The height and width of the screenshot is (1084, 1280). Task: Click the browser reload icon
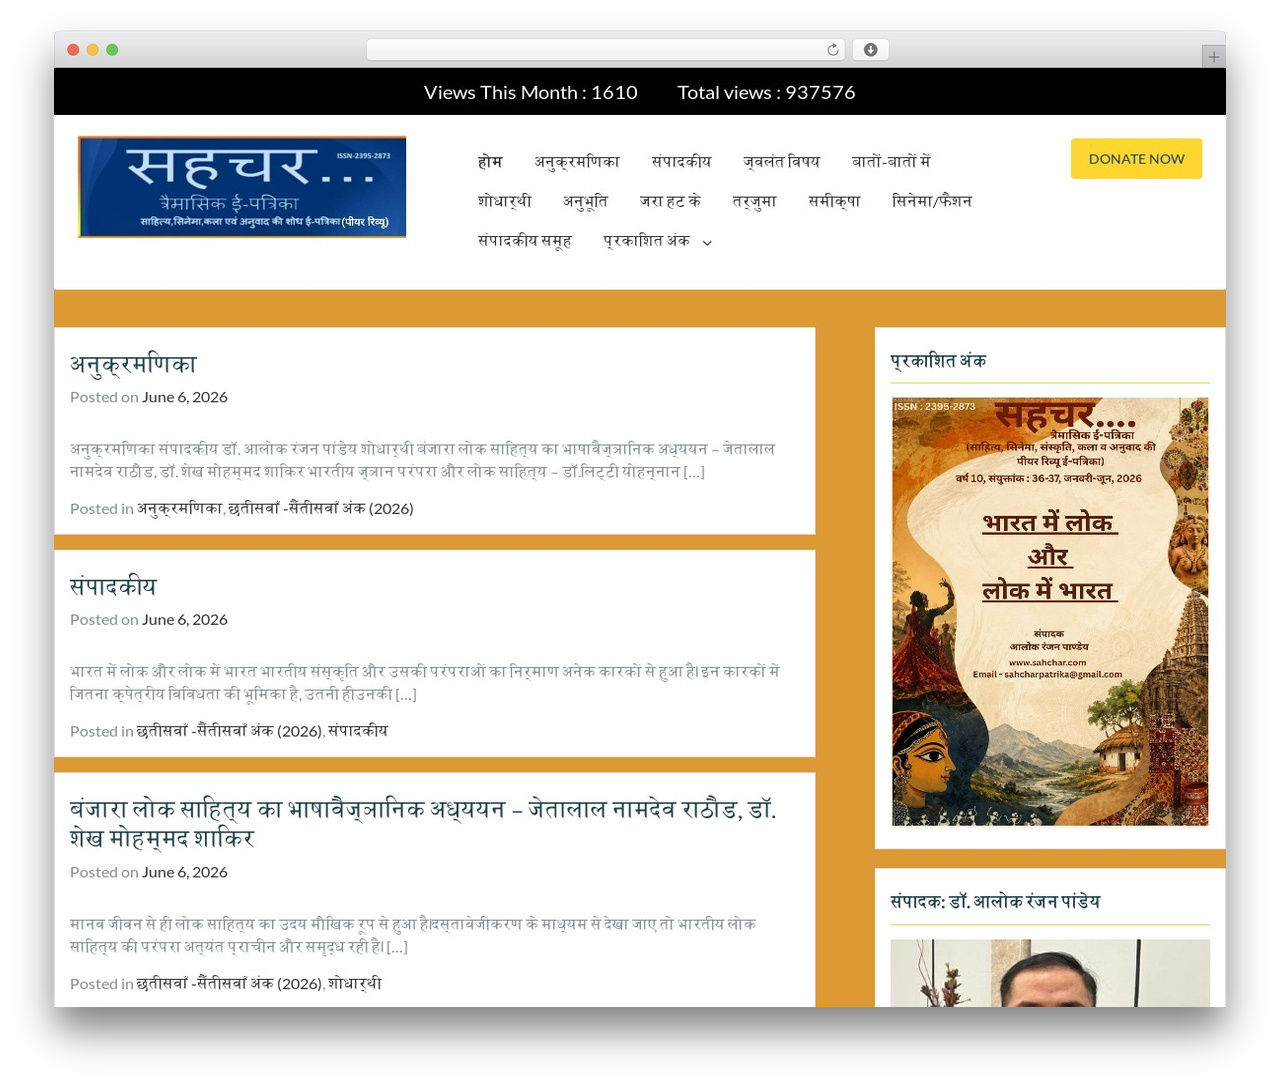833,50
